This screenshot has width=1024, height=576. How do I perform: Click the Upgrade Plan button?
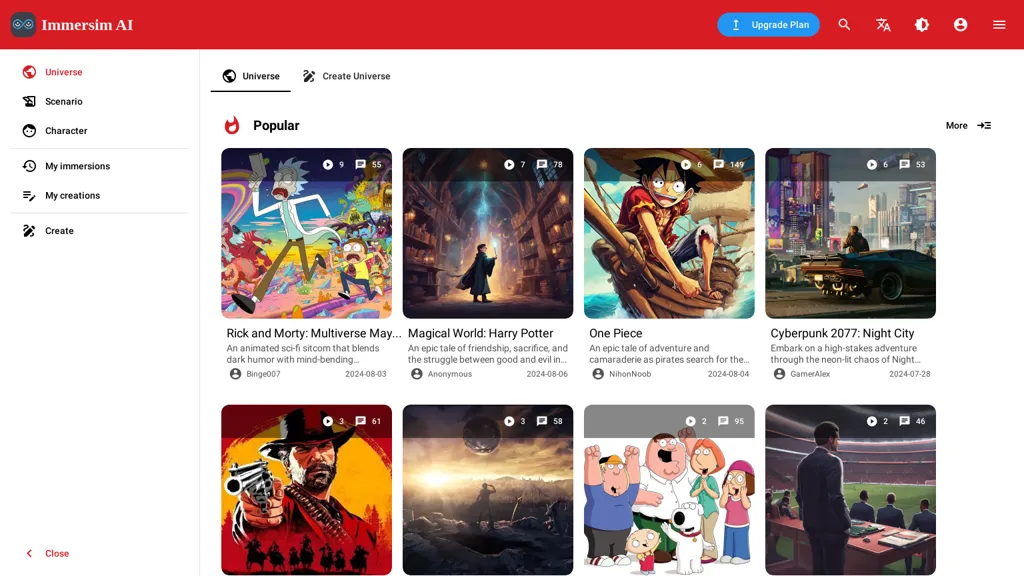[768, 25]
